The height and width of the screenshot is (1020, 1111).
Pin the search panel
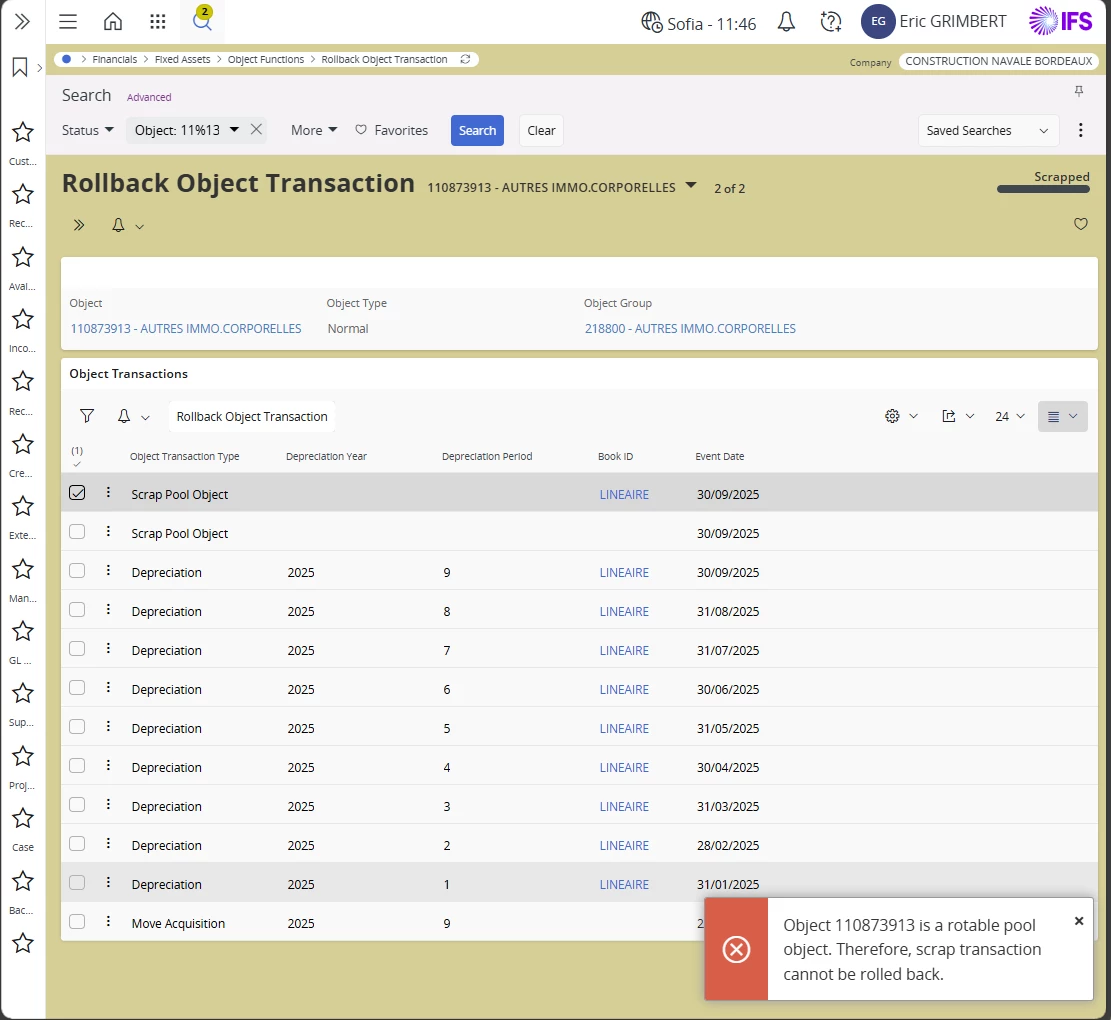click(x=1079, y=91)
